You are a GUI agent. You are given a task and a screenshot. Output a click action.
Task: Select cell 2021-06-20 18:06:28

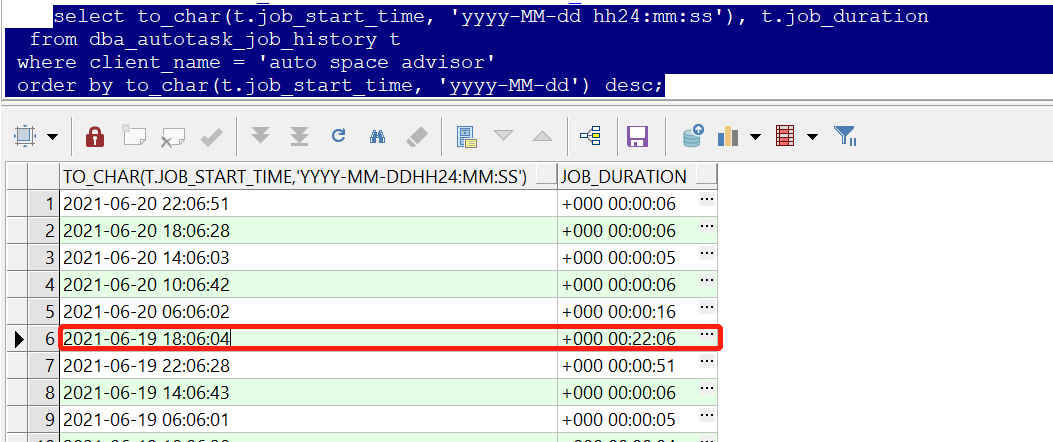(x=308, y=230)
